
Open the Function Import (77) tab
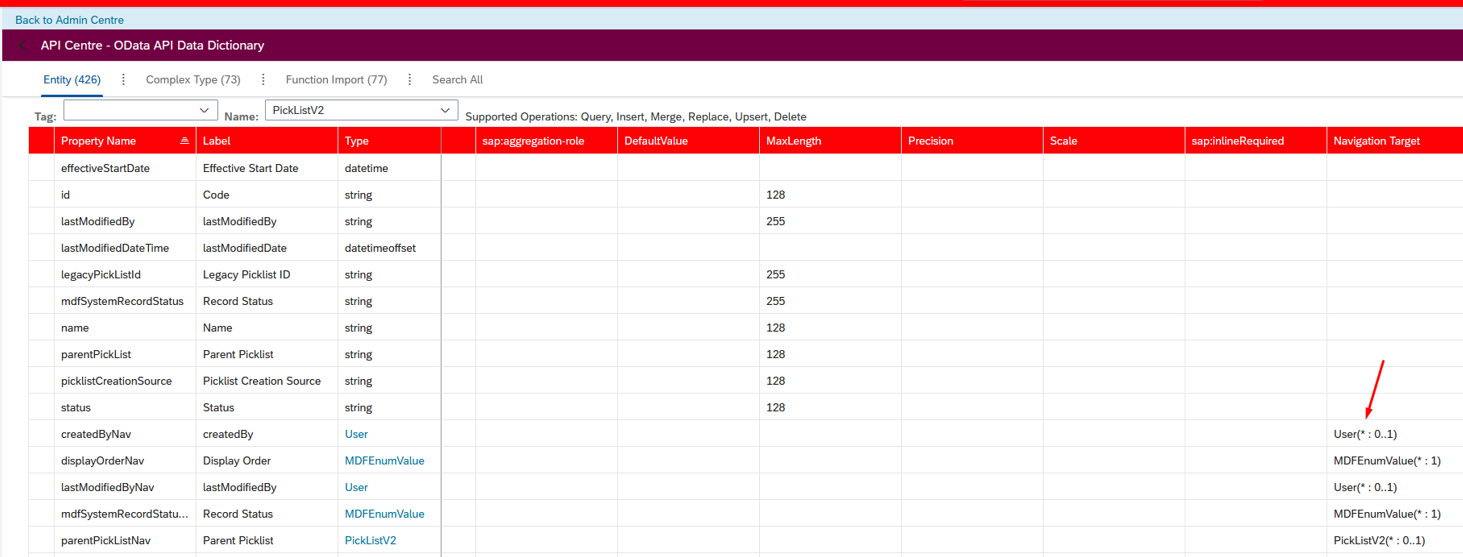(x=336, y=80)
